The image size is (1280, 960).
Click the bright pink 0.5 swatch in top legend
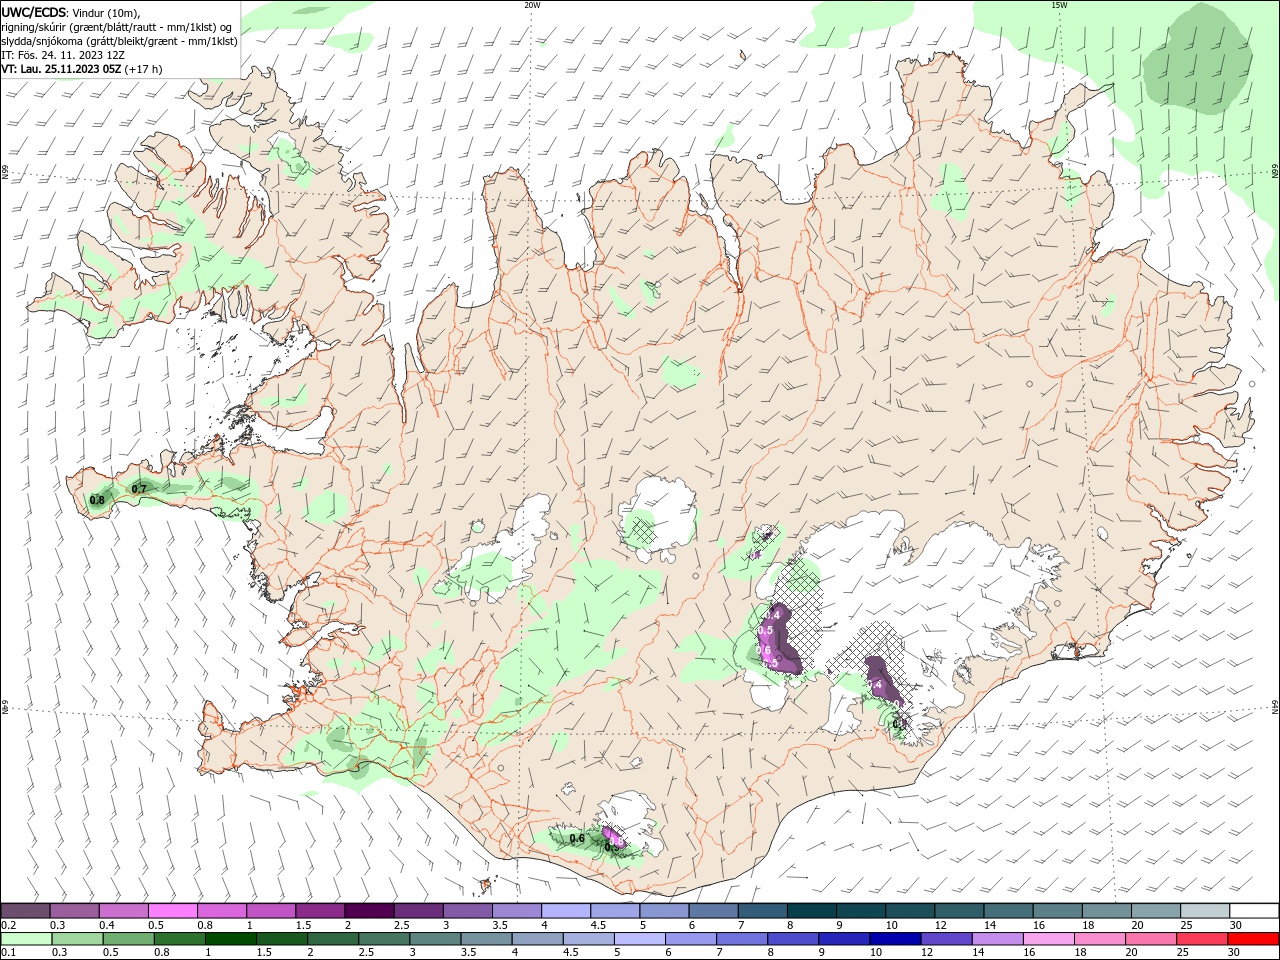(x=172, y=911)
